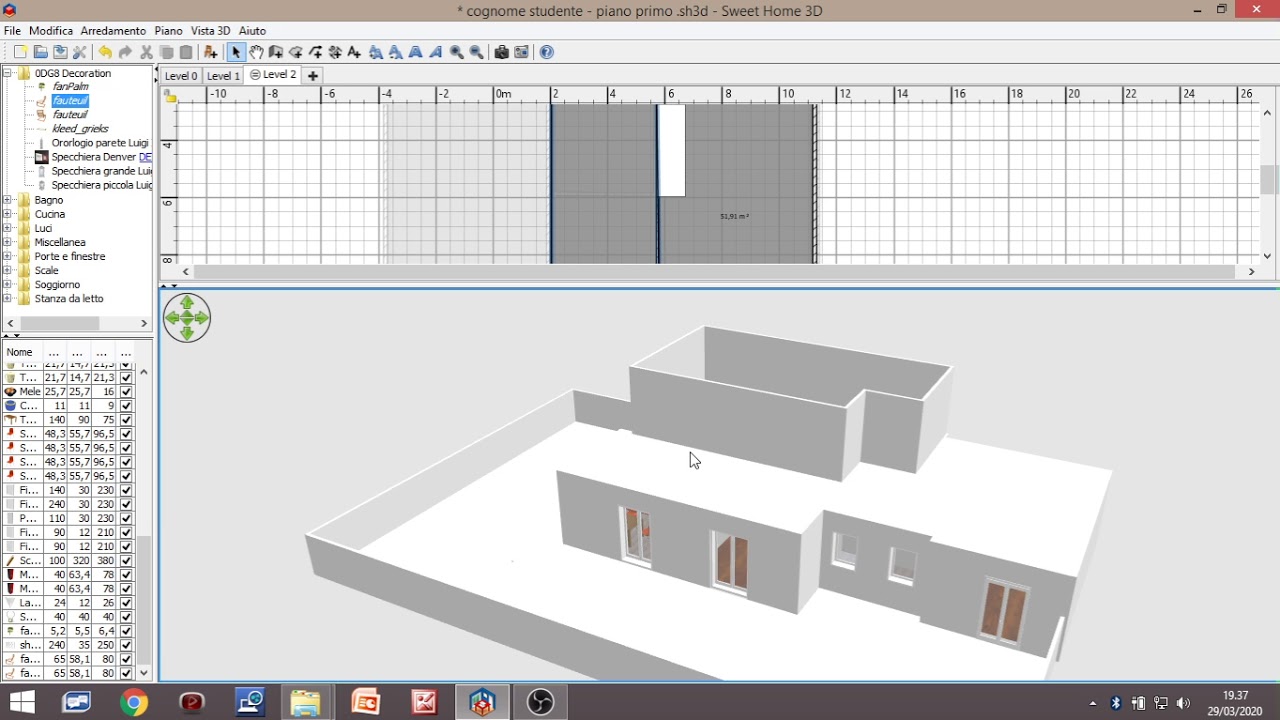
Task: Open Help with the question mark icon
Action: pos(547,52)
